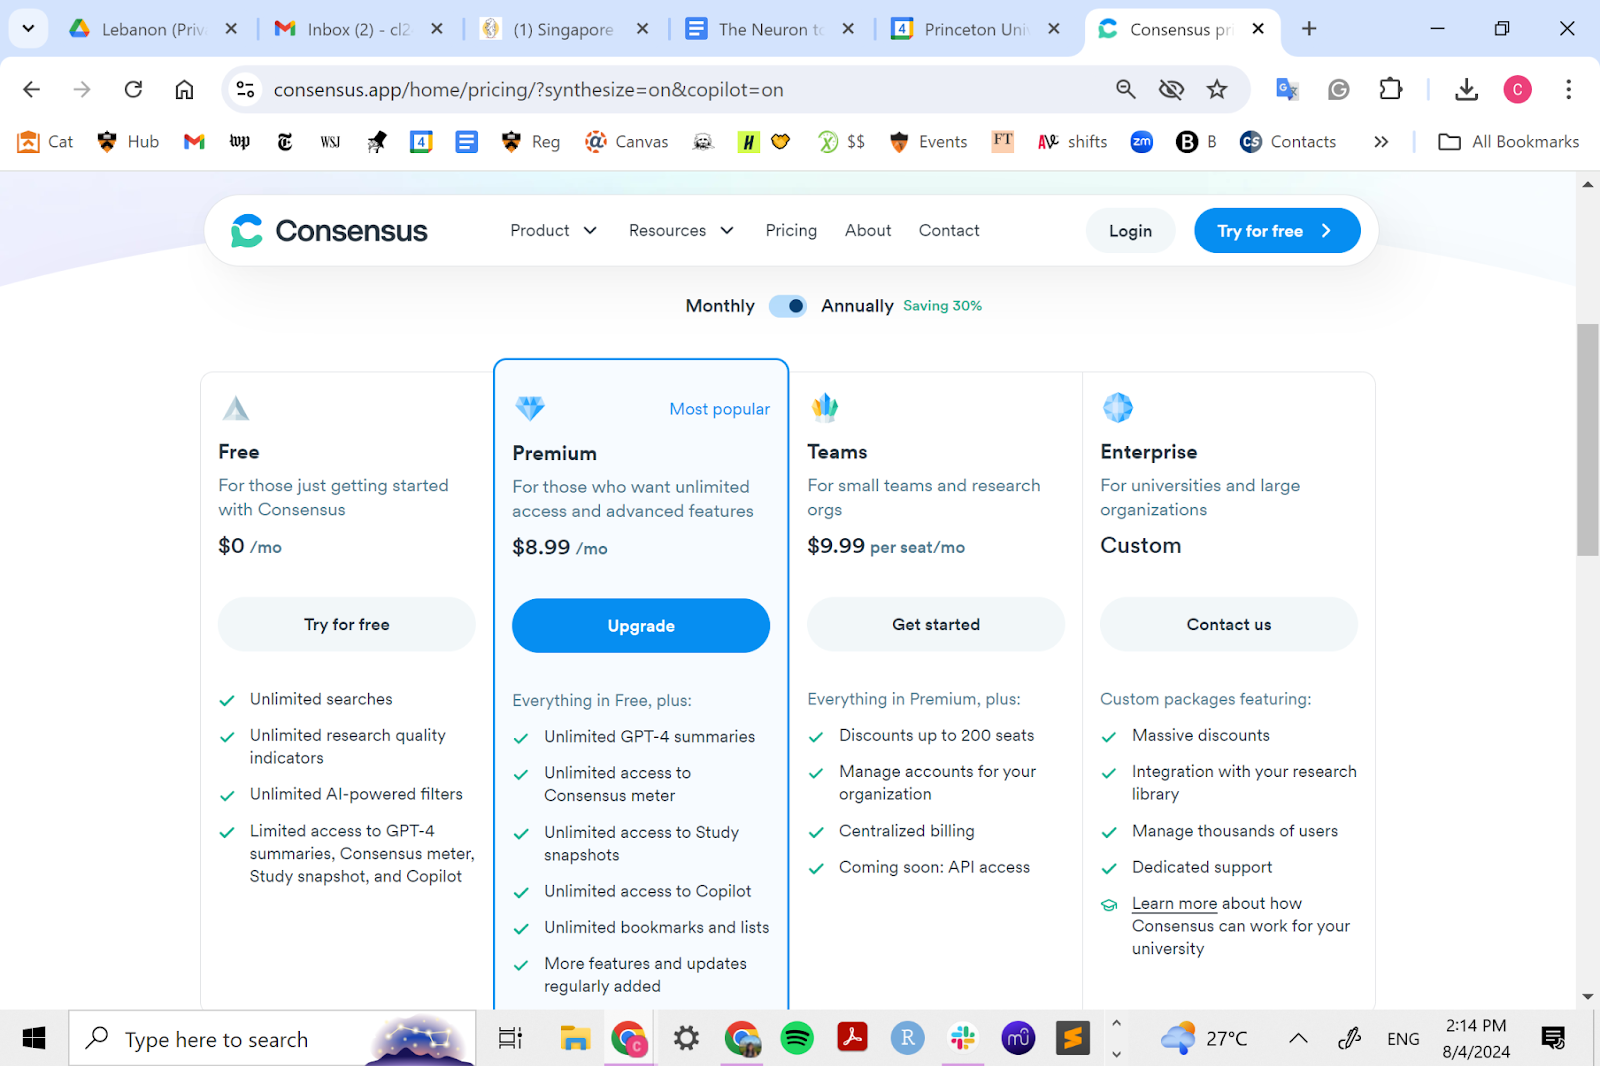The image size is (1600, 1066).
Task: Close the Consensus pricing tab
Action: (1258, 29)
